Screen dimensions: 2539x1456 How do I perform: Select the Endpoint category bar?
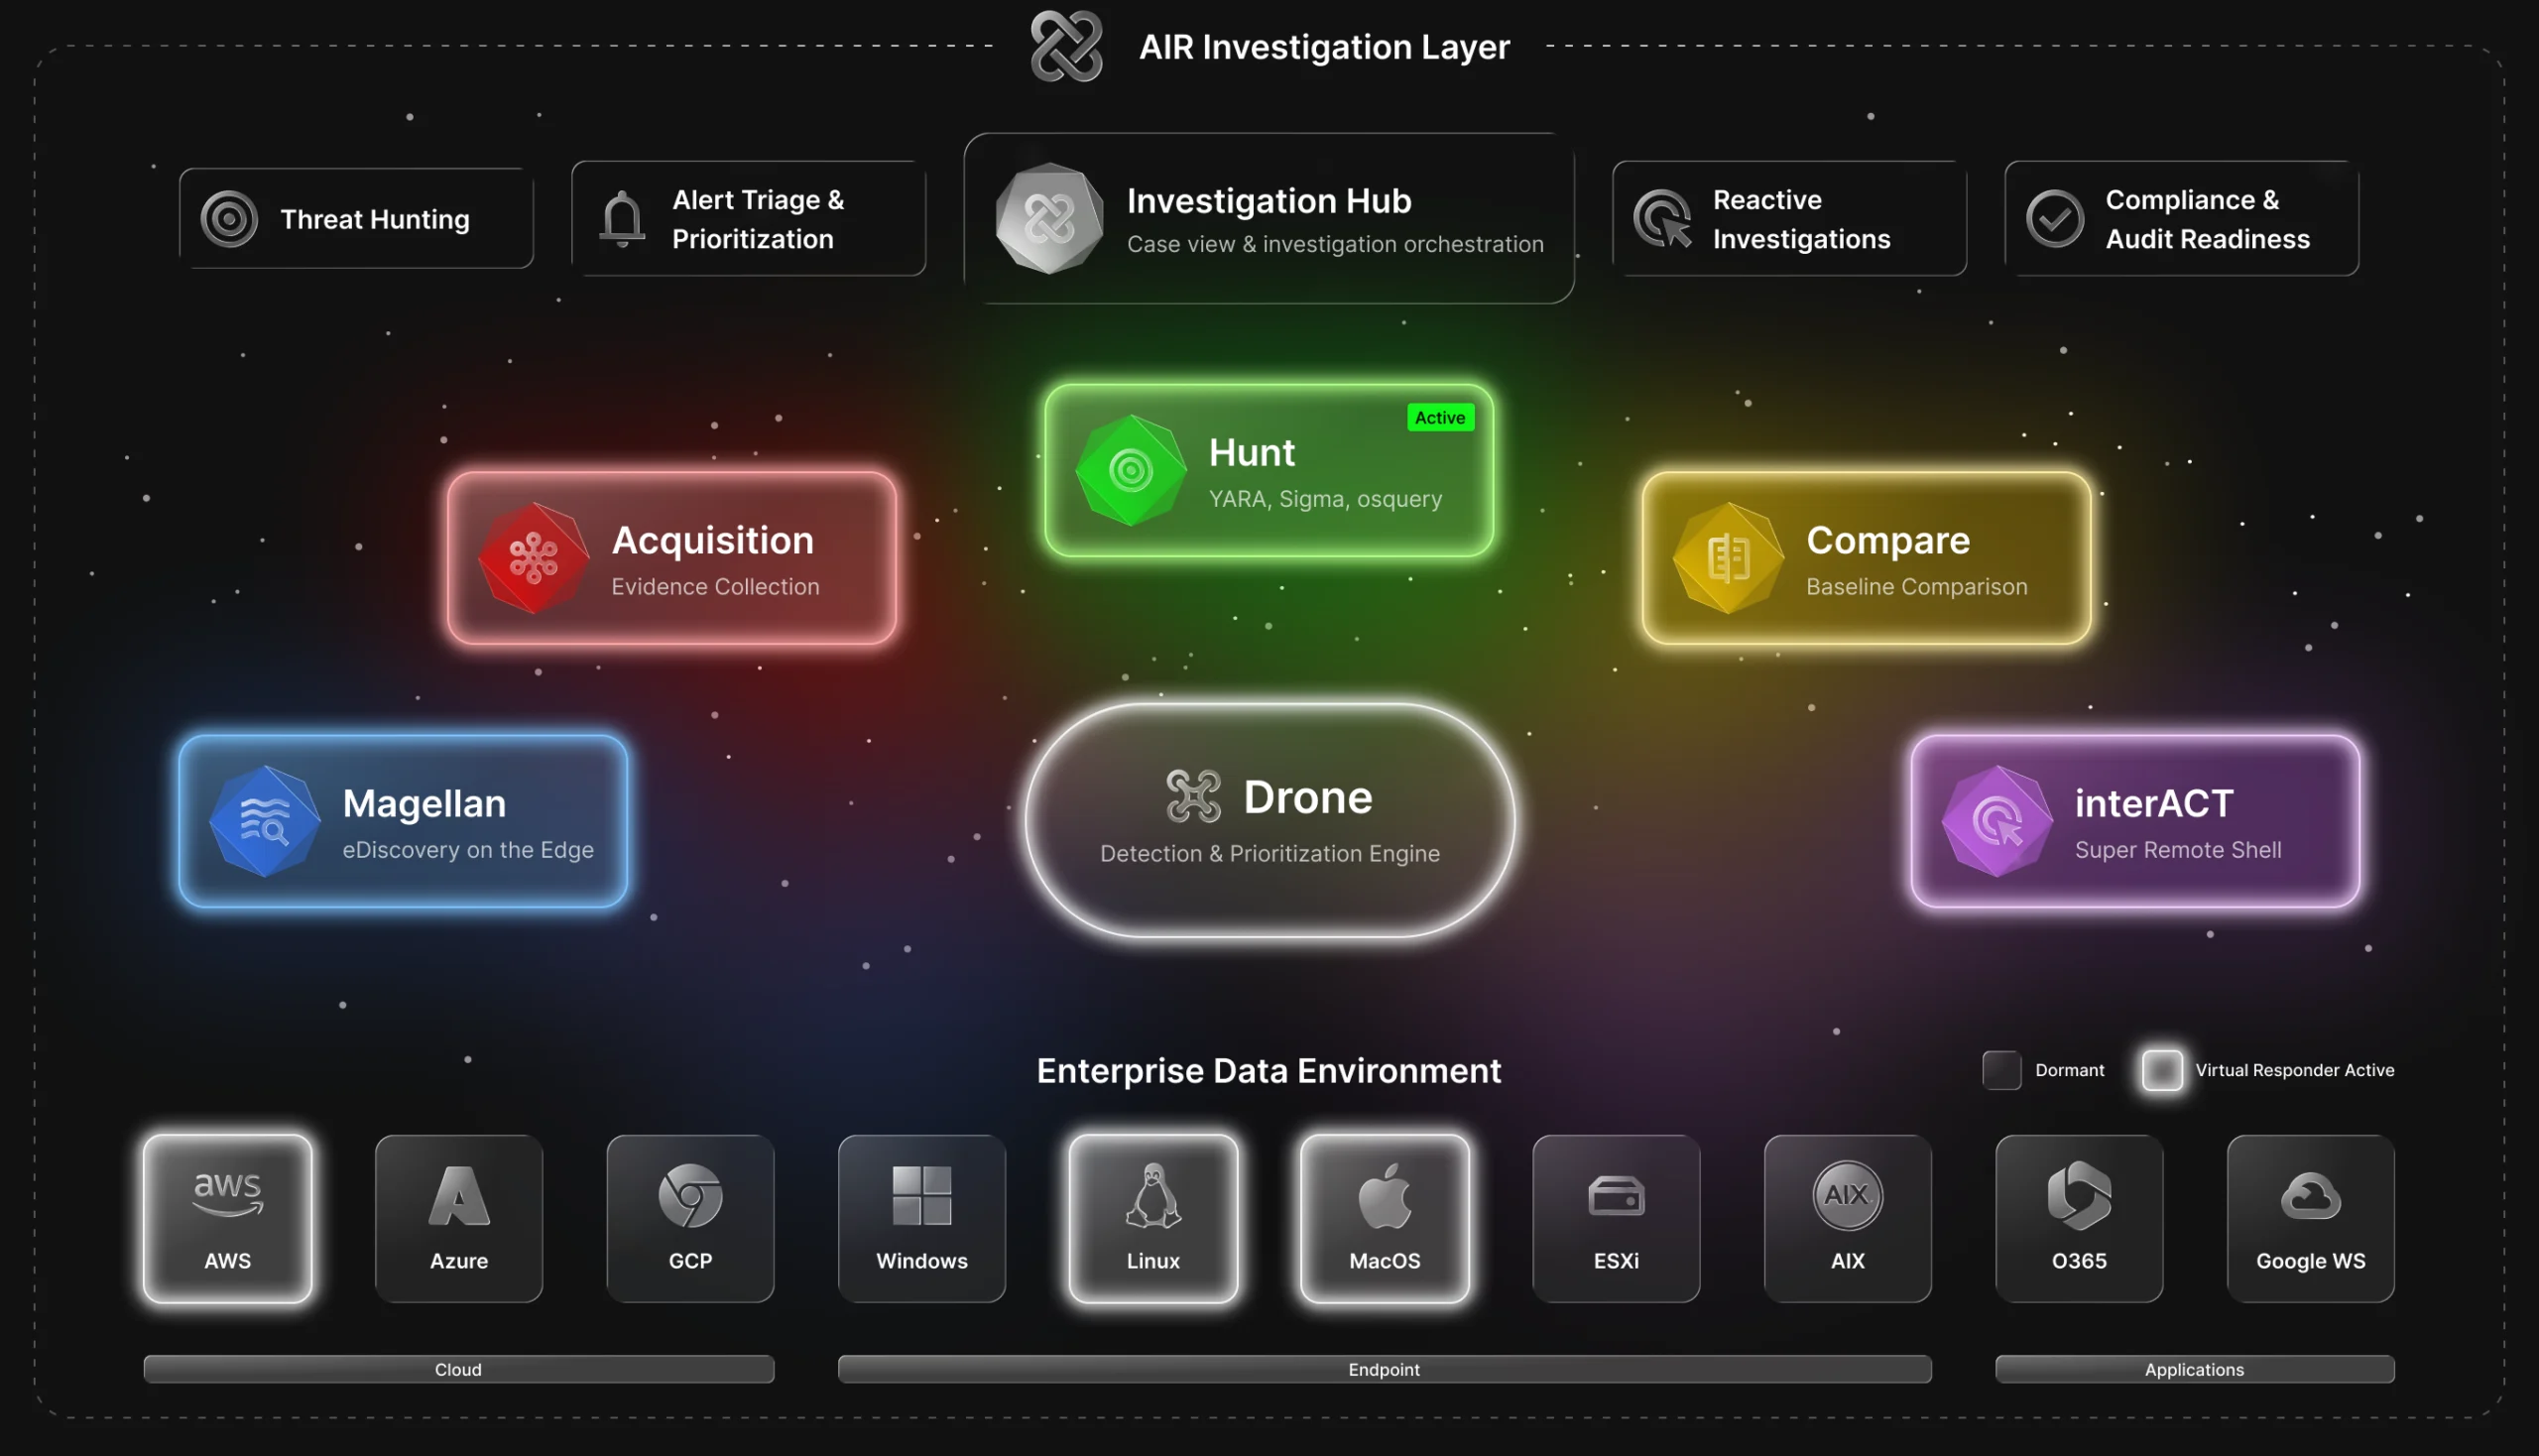(1384, 1369)
